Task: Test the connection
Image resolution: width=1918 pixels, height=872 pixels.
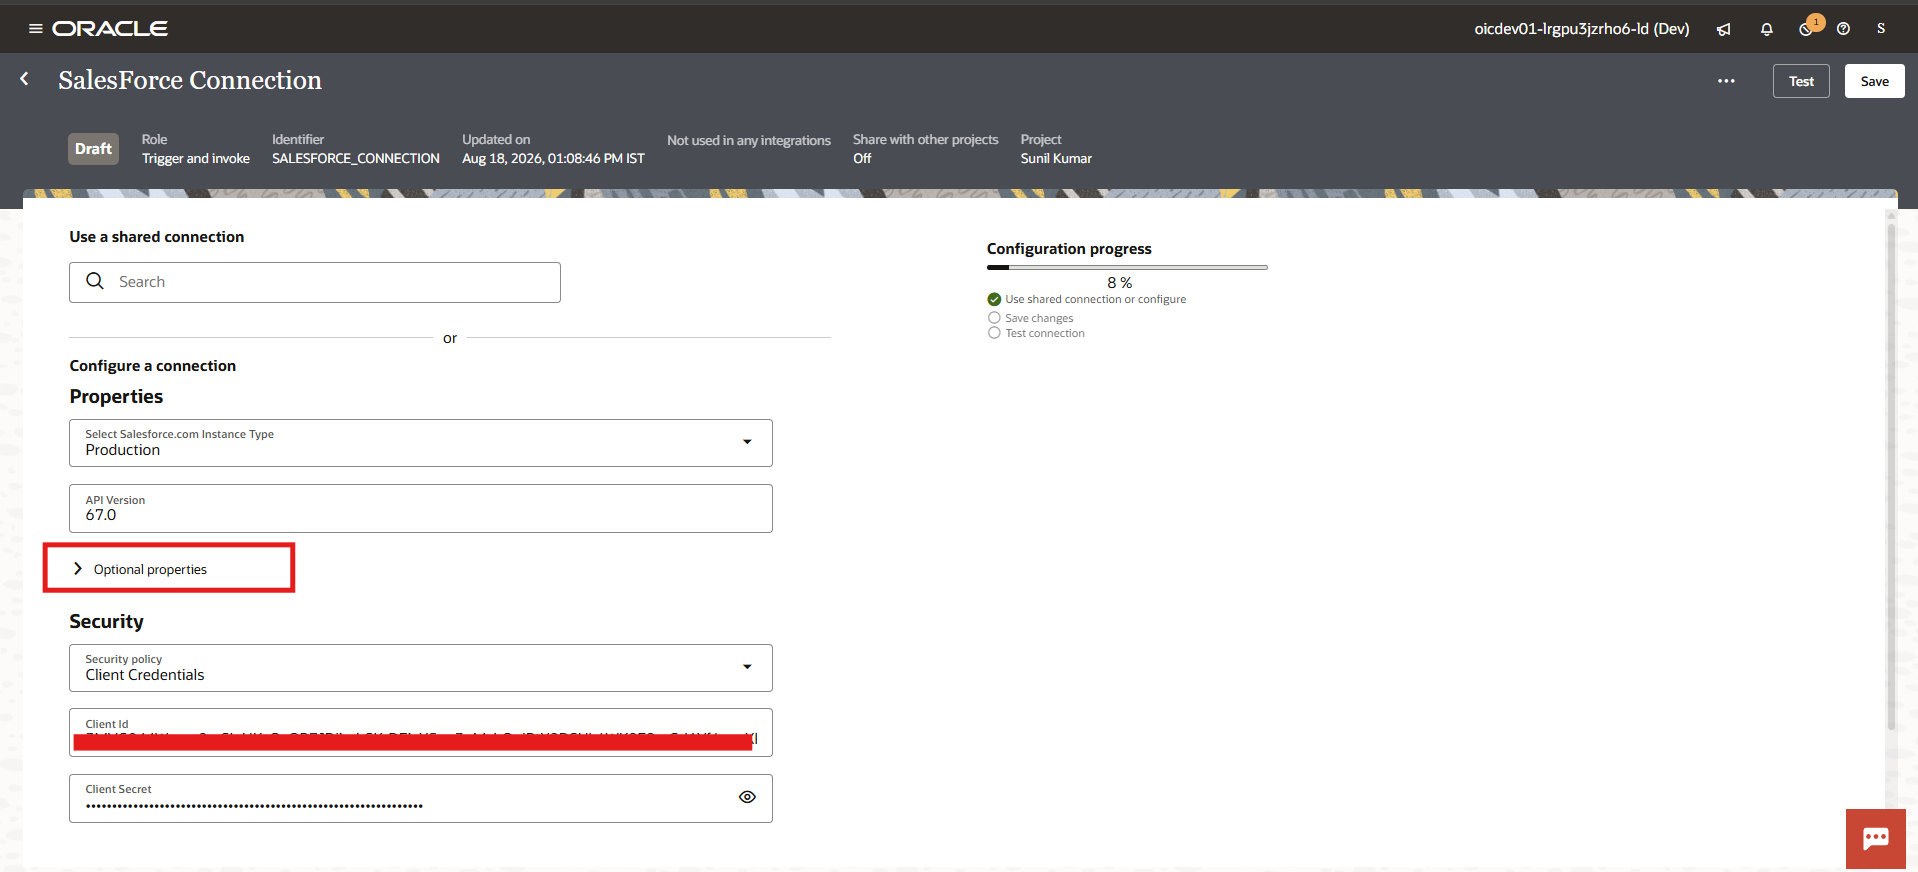Action: (1801, 81)
